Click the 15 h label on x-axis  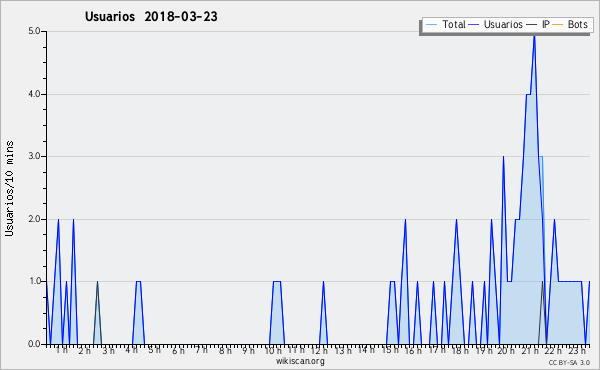tap(390, 350)
